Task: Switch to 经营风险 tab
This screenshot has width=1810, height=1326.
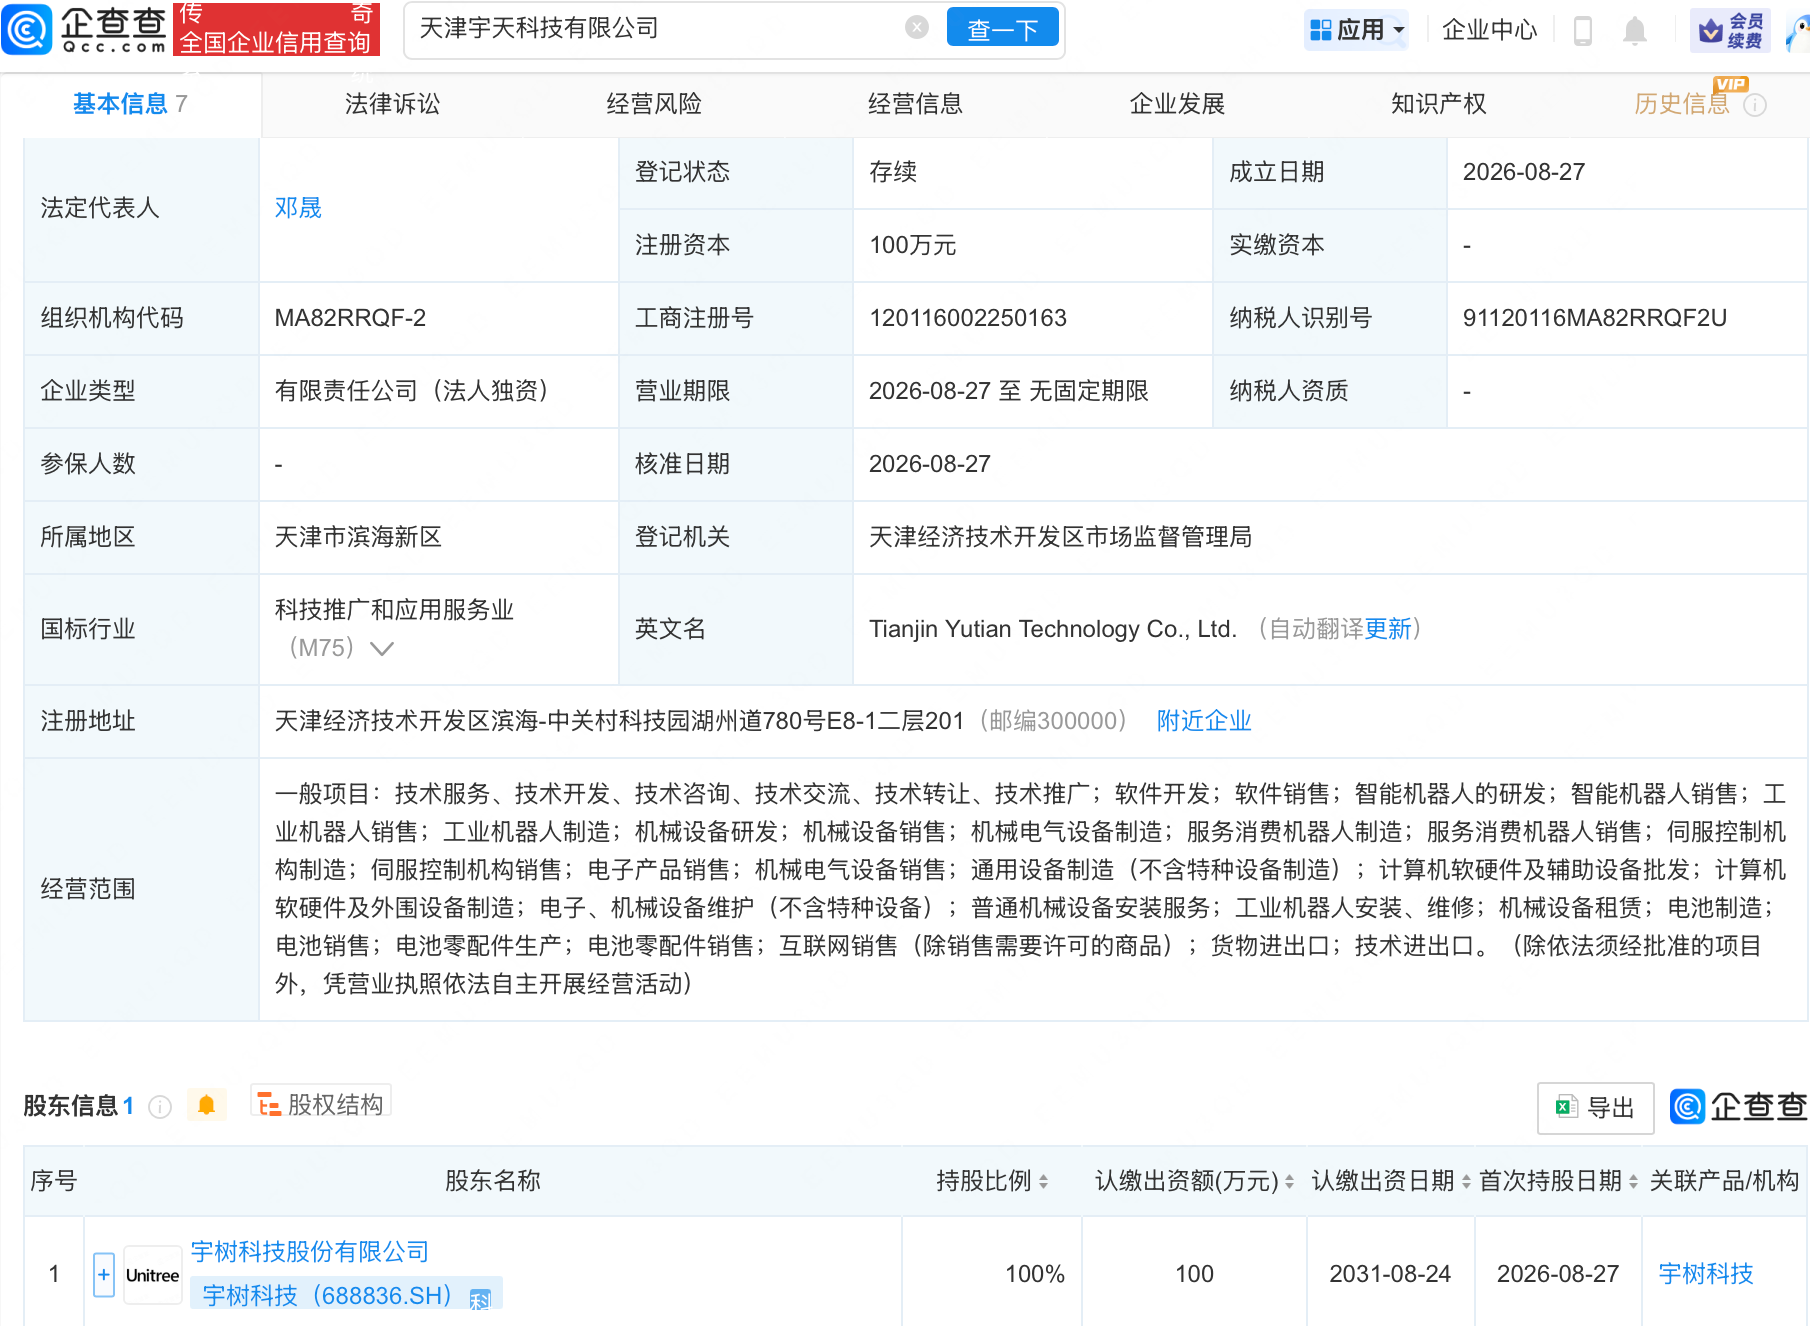Action: [x=654, y=104]
